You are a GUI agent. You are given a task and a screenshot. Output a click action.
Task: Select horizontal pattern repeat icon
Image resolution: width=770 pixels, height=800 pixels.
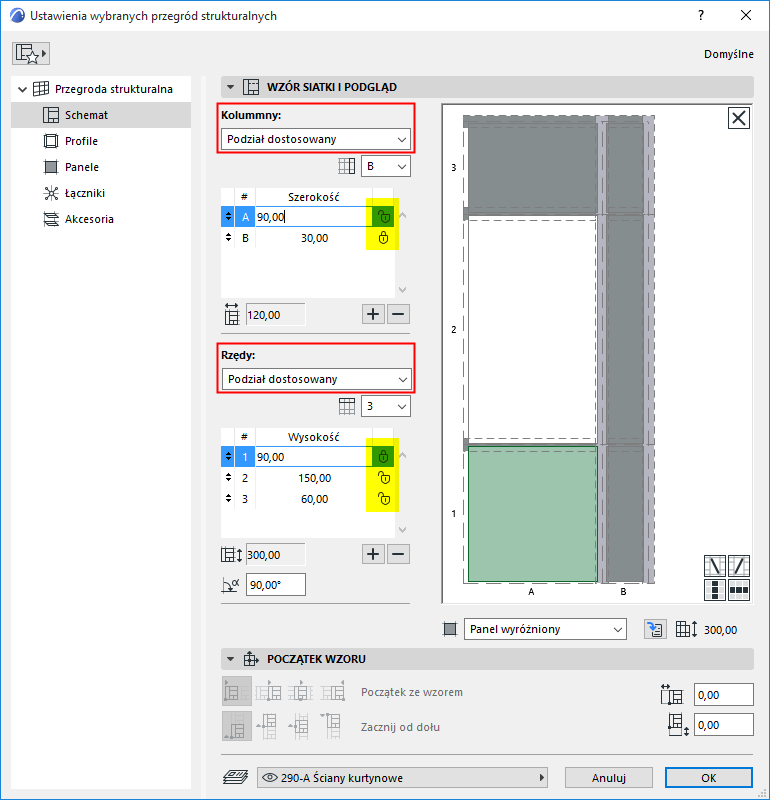coord(738,590)
